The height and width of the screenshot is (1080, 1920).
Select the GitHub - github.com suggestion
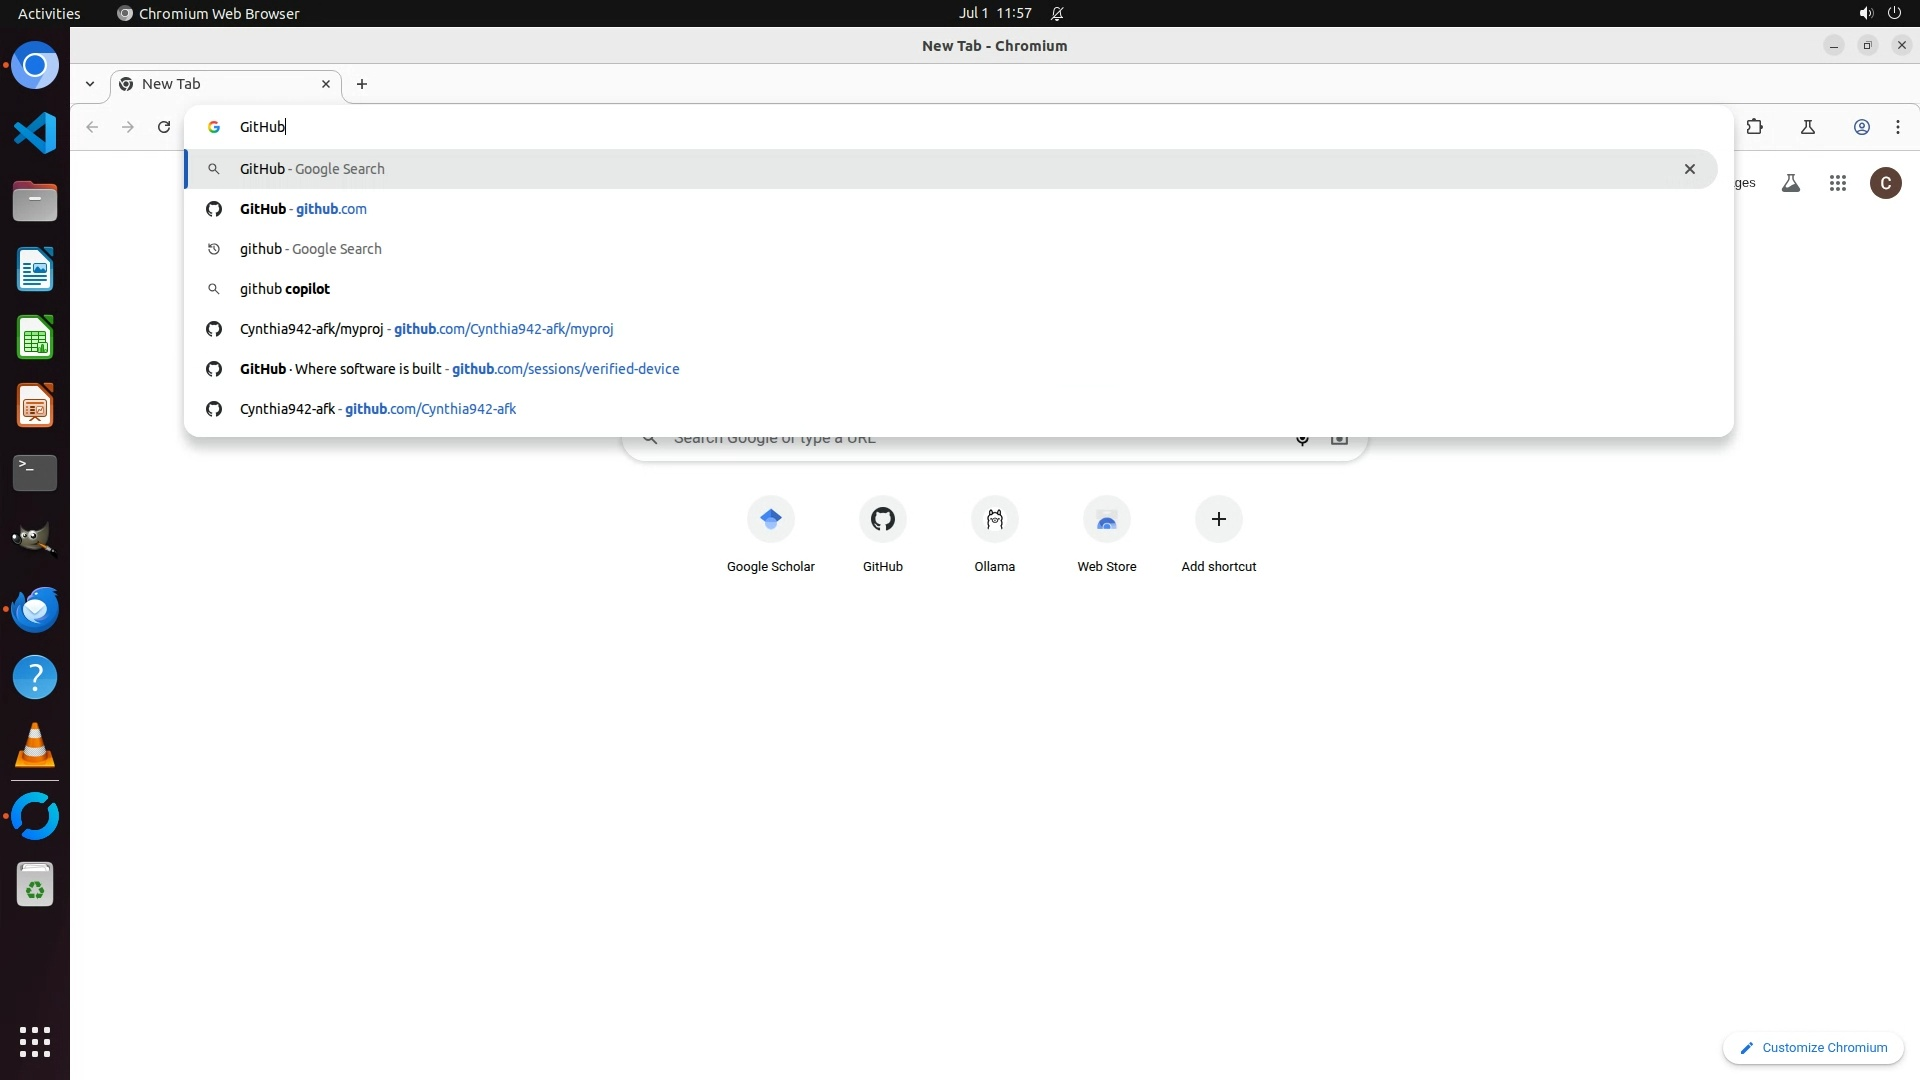303,209
